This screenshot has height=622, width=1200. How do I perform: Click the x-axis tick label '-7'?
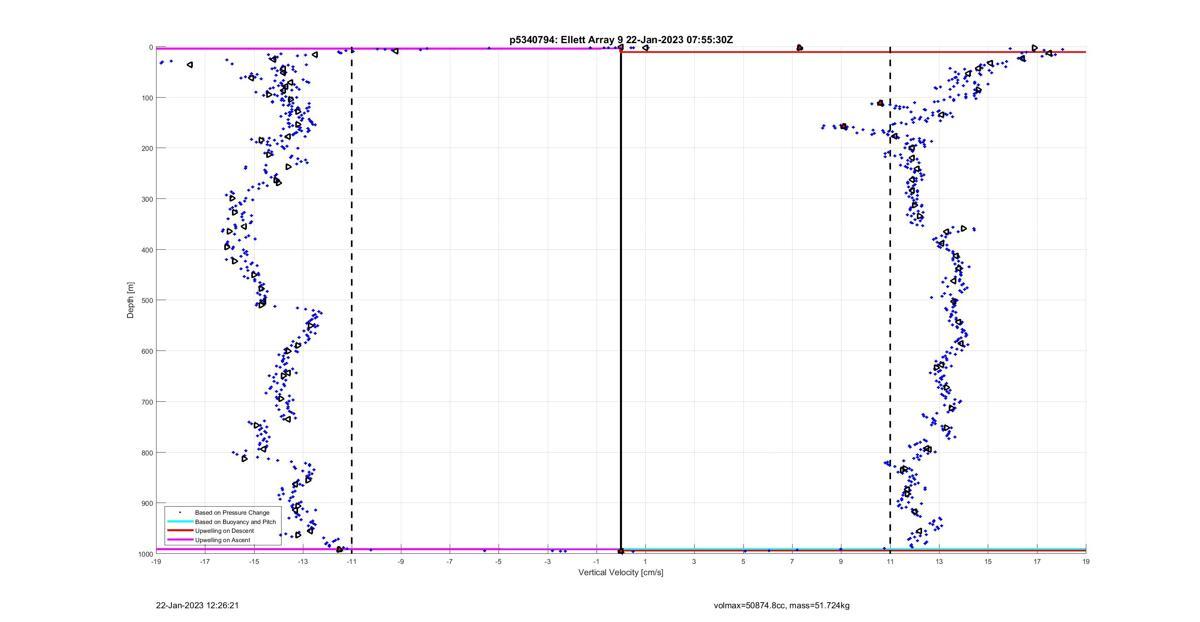point(450,561)
